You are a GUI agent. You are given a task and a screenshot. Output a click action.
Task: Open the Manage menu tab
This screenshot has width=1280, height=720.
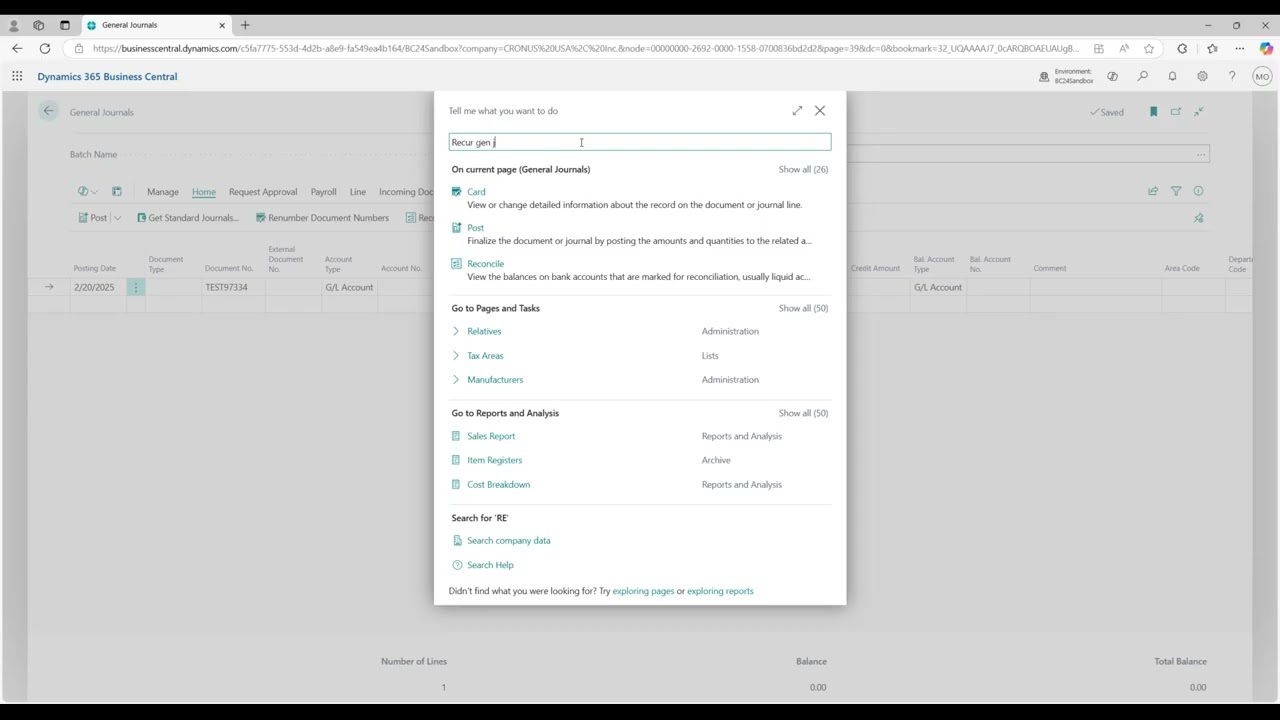tap(163, 192)
